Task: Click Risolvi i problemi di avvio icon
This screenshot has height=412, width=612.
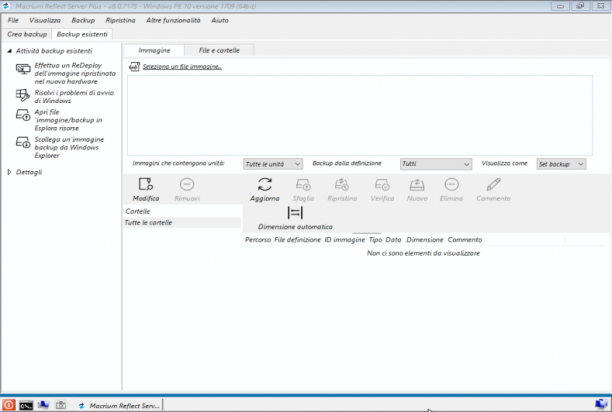Action: pos(23,95)
